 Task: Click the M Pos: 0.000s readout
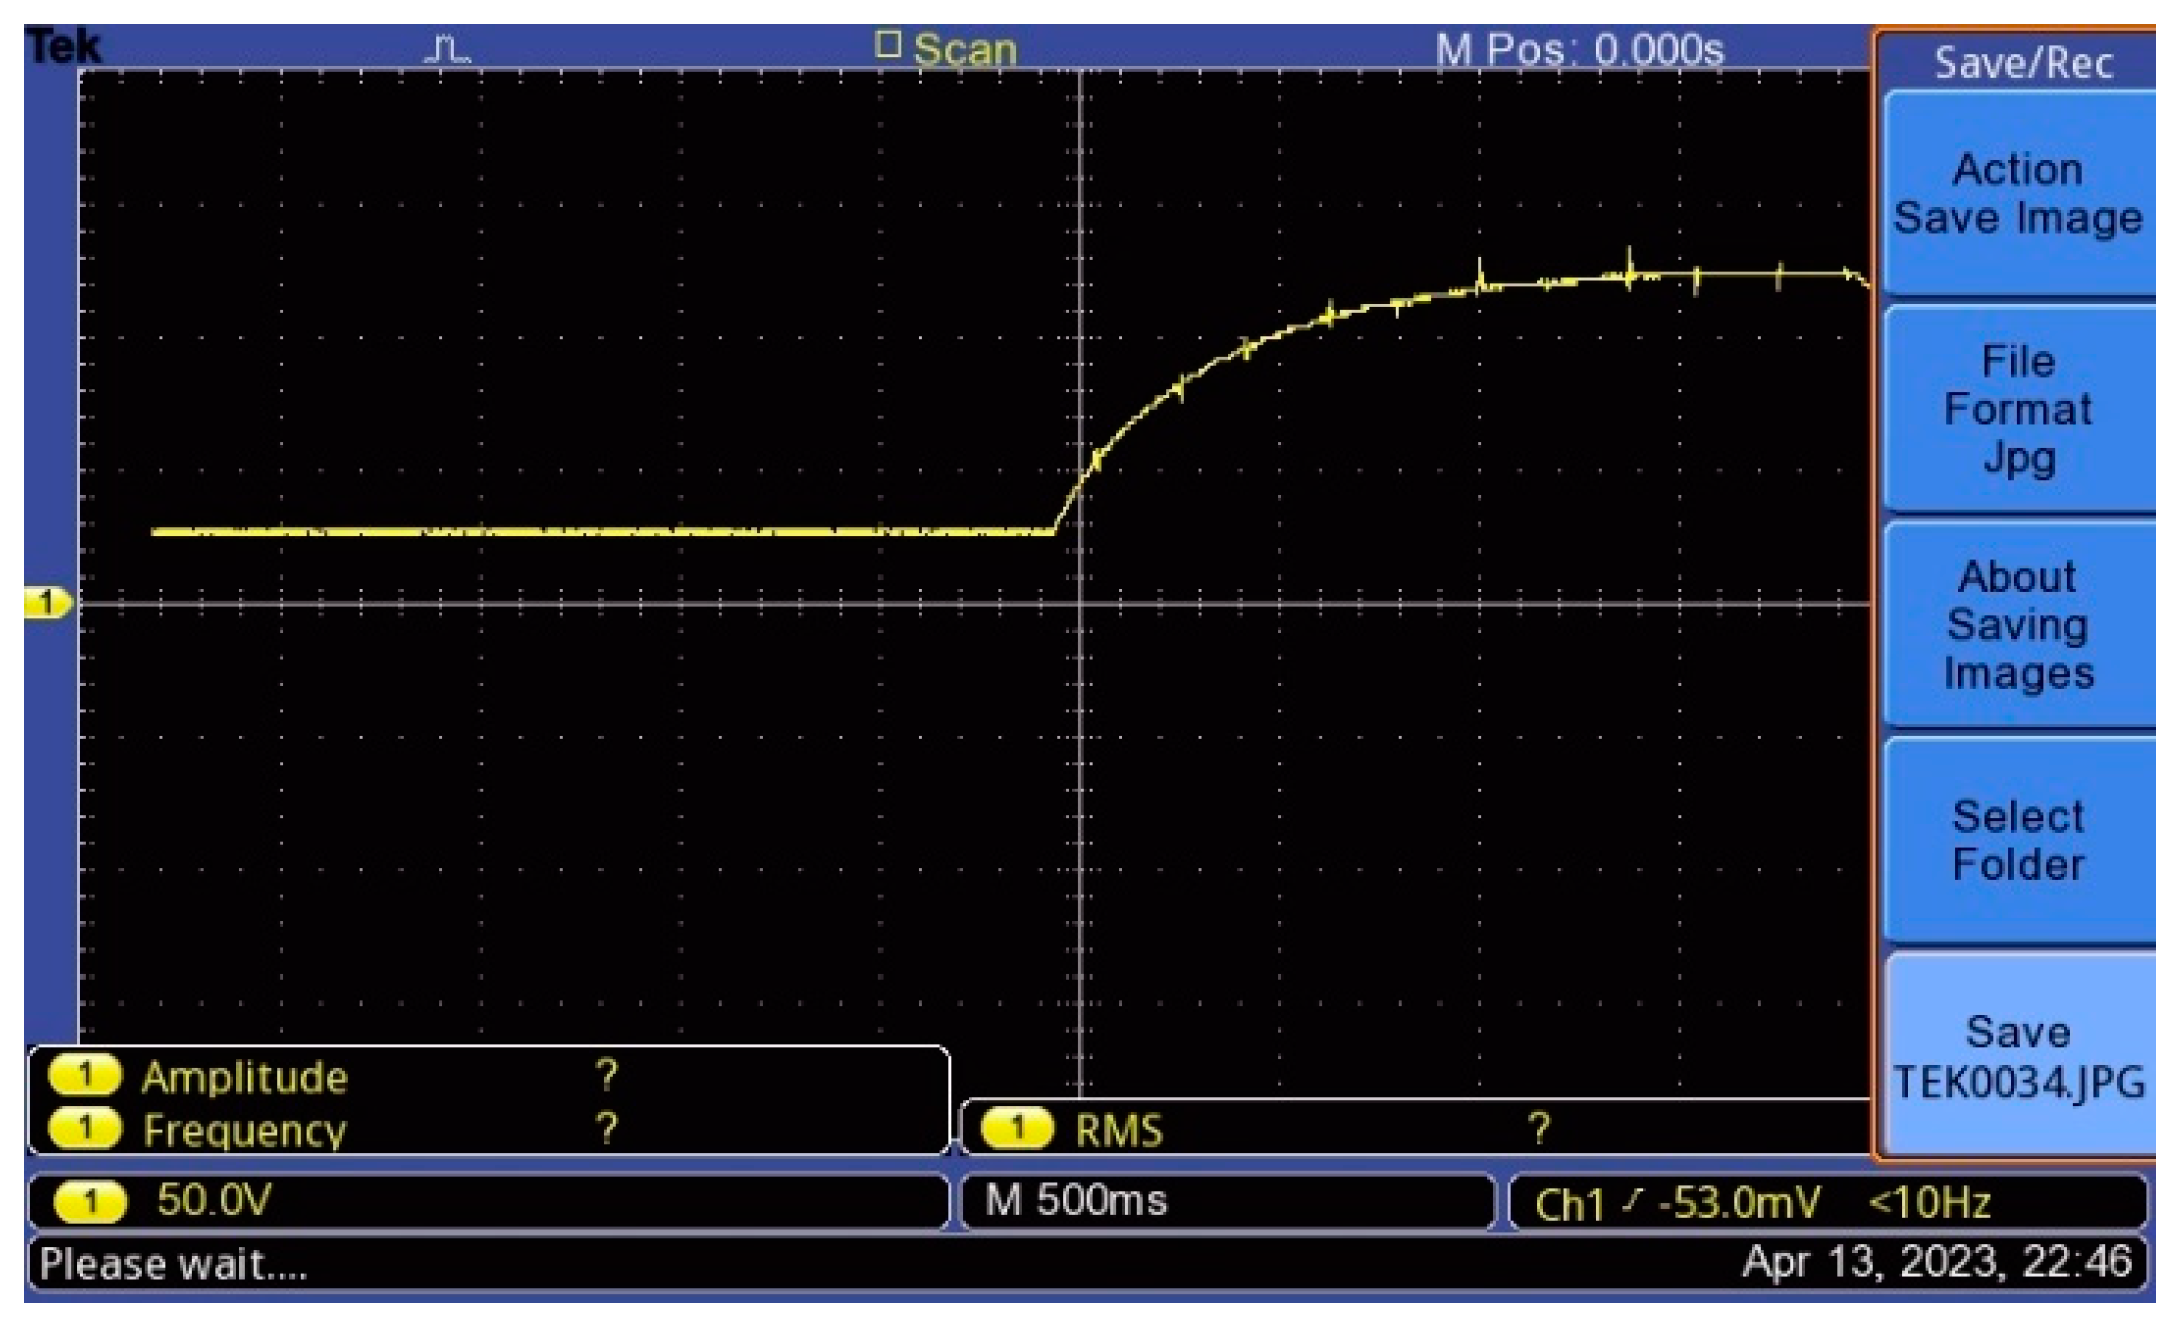tap(1579, 49)
